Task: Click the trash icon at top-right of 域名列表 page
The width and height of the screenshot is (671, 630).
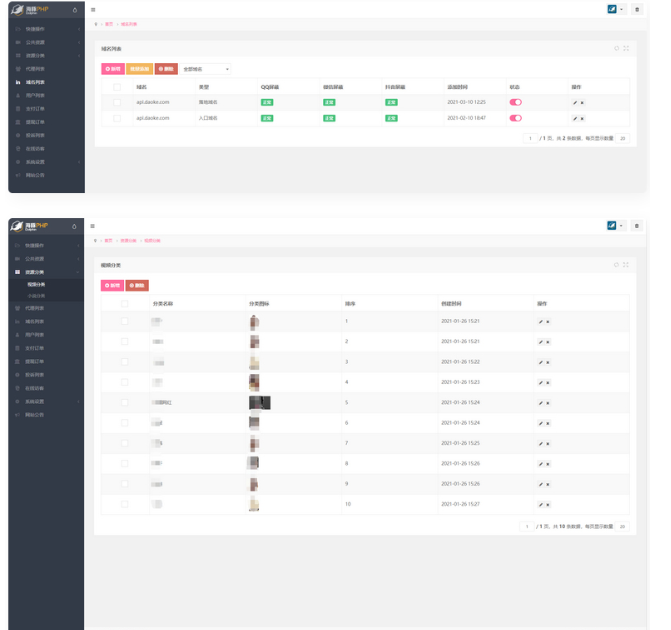Action: pyautogui.click(x=637, y=9)
